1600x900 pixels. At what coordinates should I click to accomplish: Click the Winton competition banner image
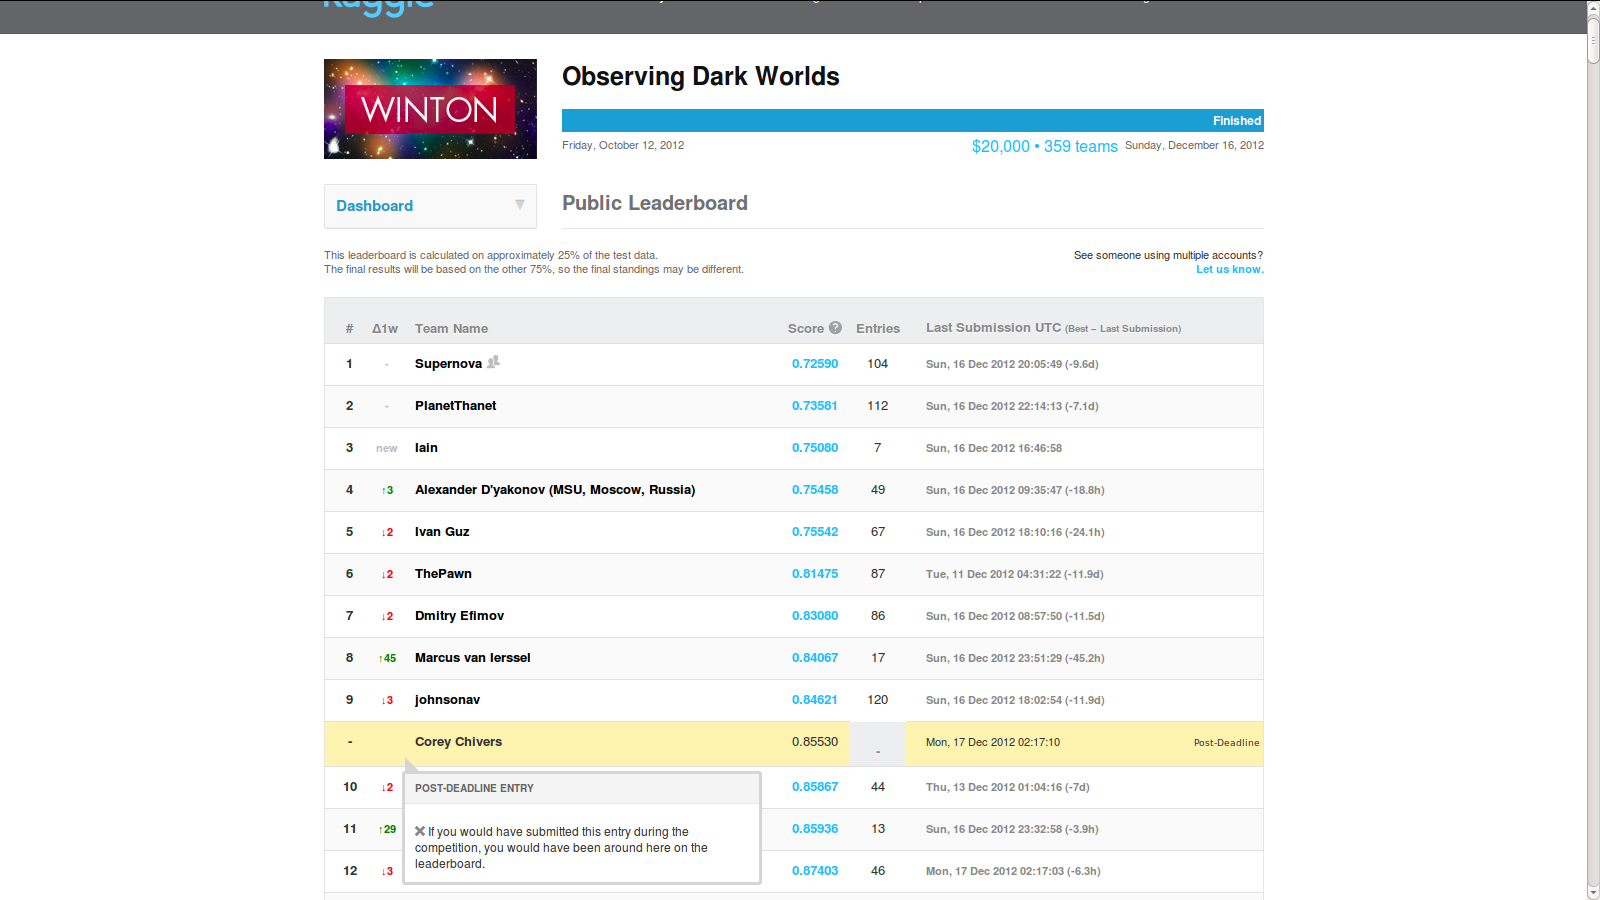tap(430, 109)
